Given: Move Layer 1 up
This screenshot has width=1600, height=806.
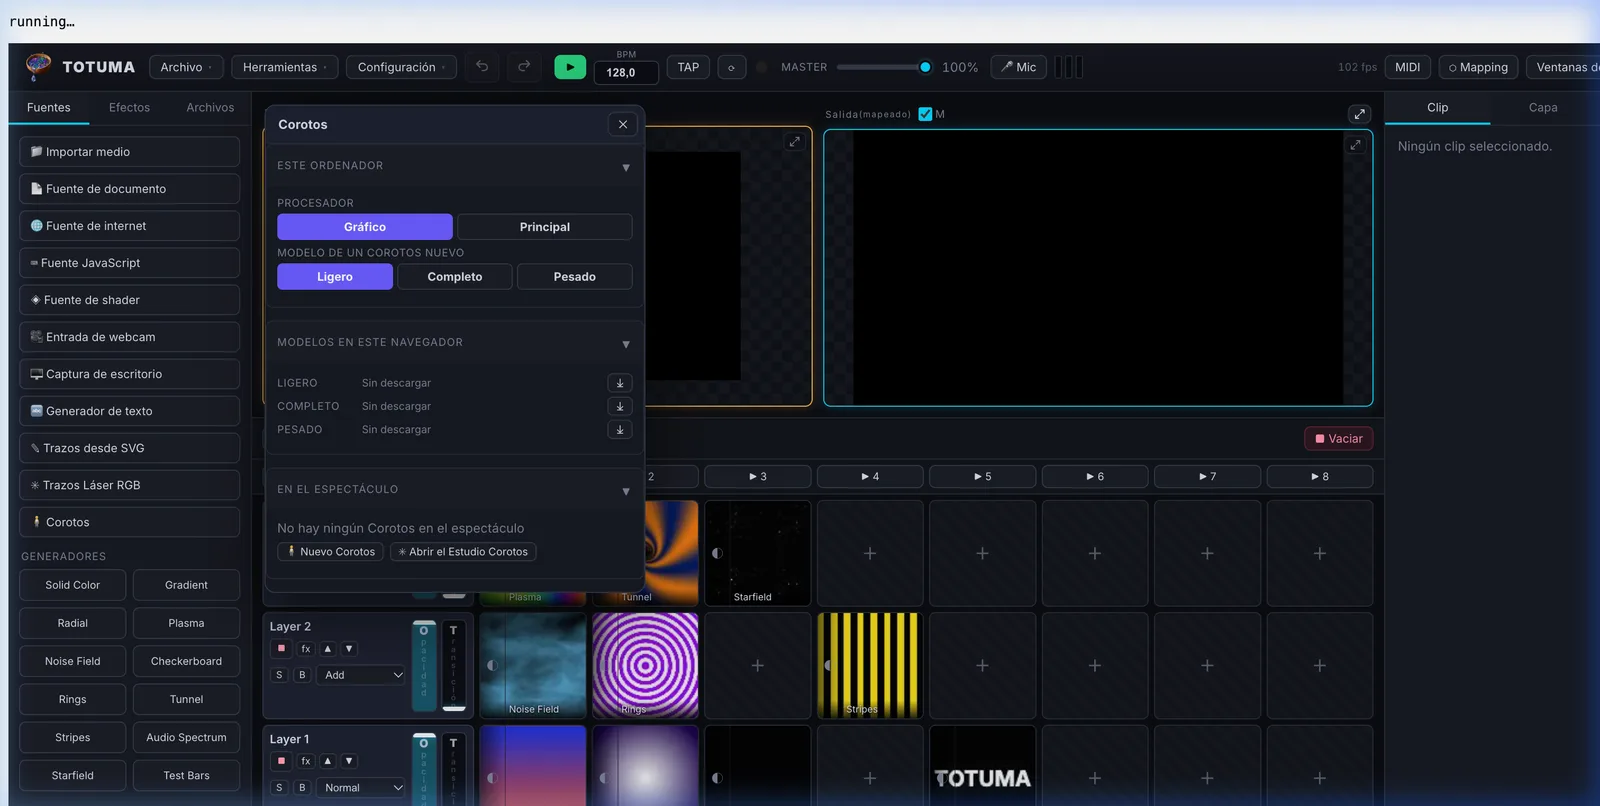Looking at the screenshot, I should (327, 761).
